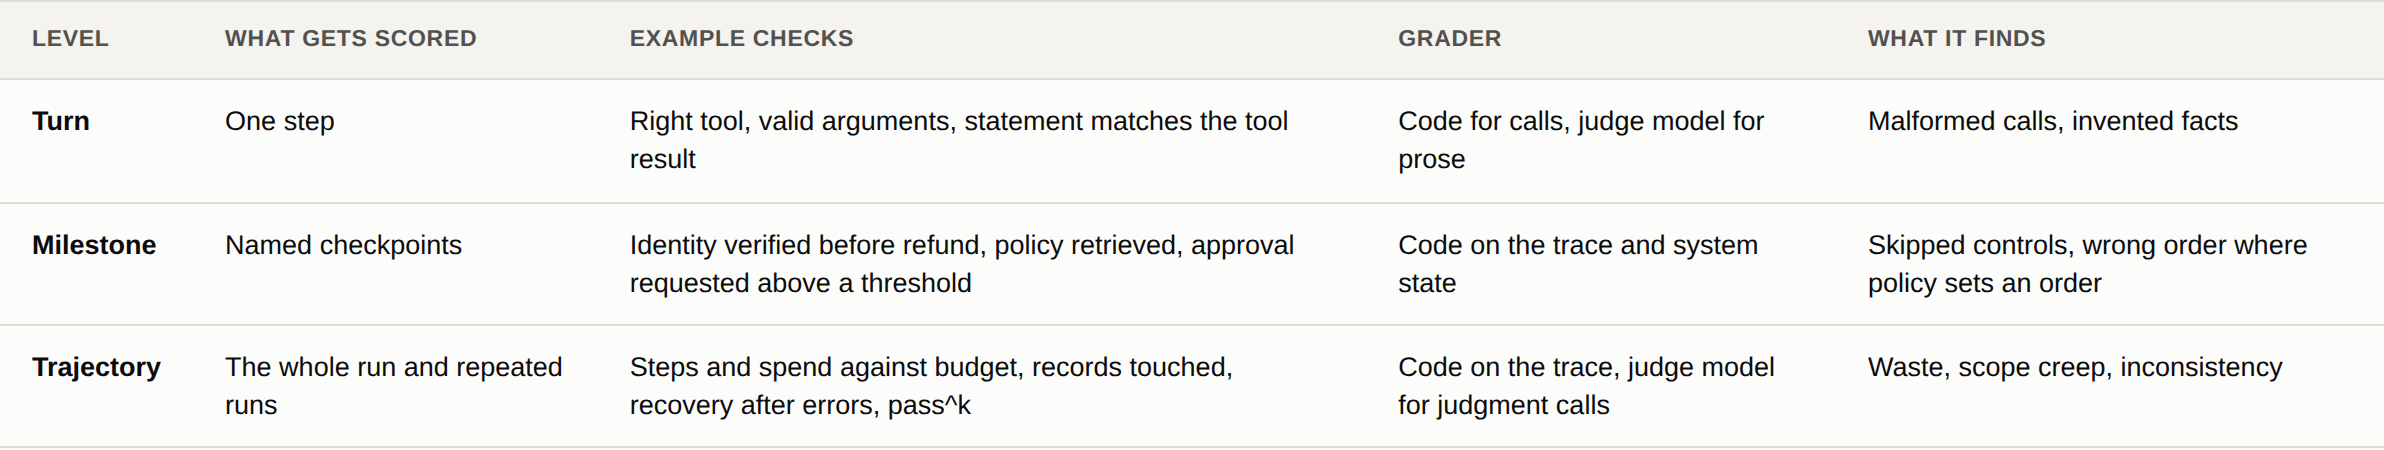
Task: Click 'Code for calls, judge model' cell
Action: point(1581,140)
